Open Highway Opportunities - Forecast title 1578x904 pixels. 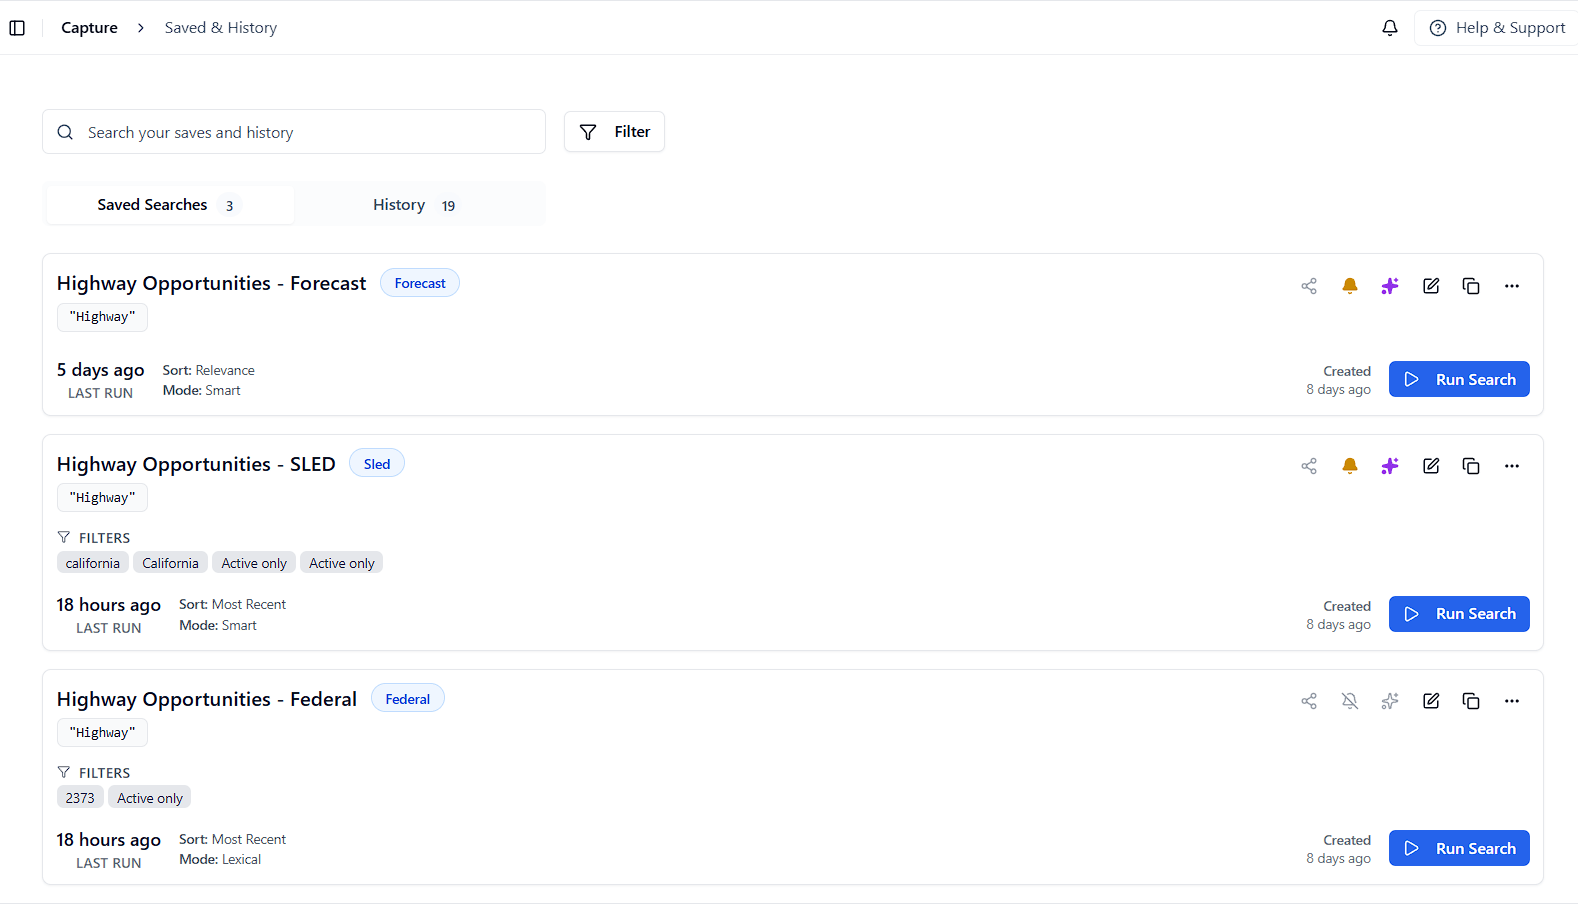click(x=211, y=283)
